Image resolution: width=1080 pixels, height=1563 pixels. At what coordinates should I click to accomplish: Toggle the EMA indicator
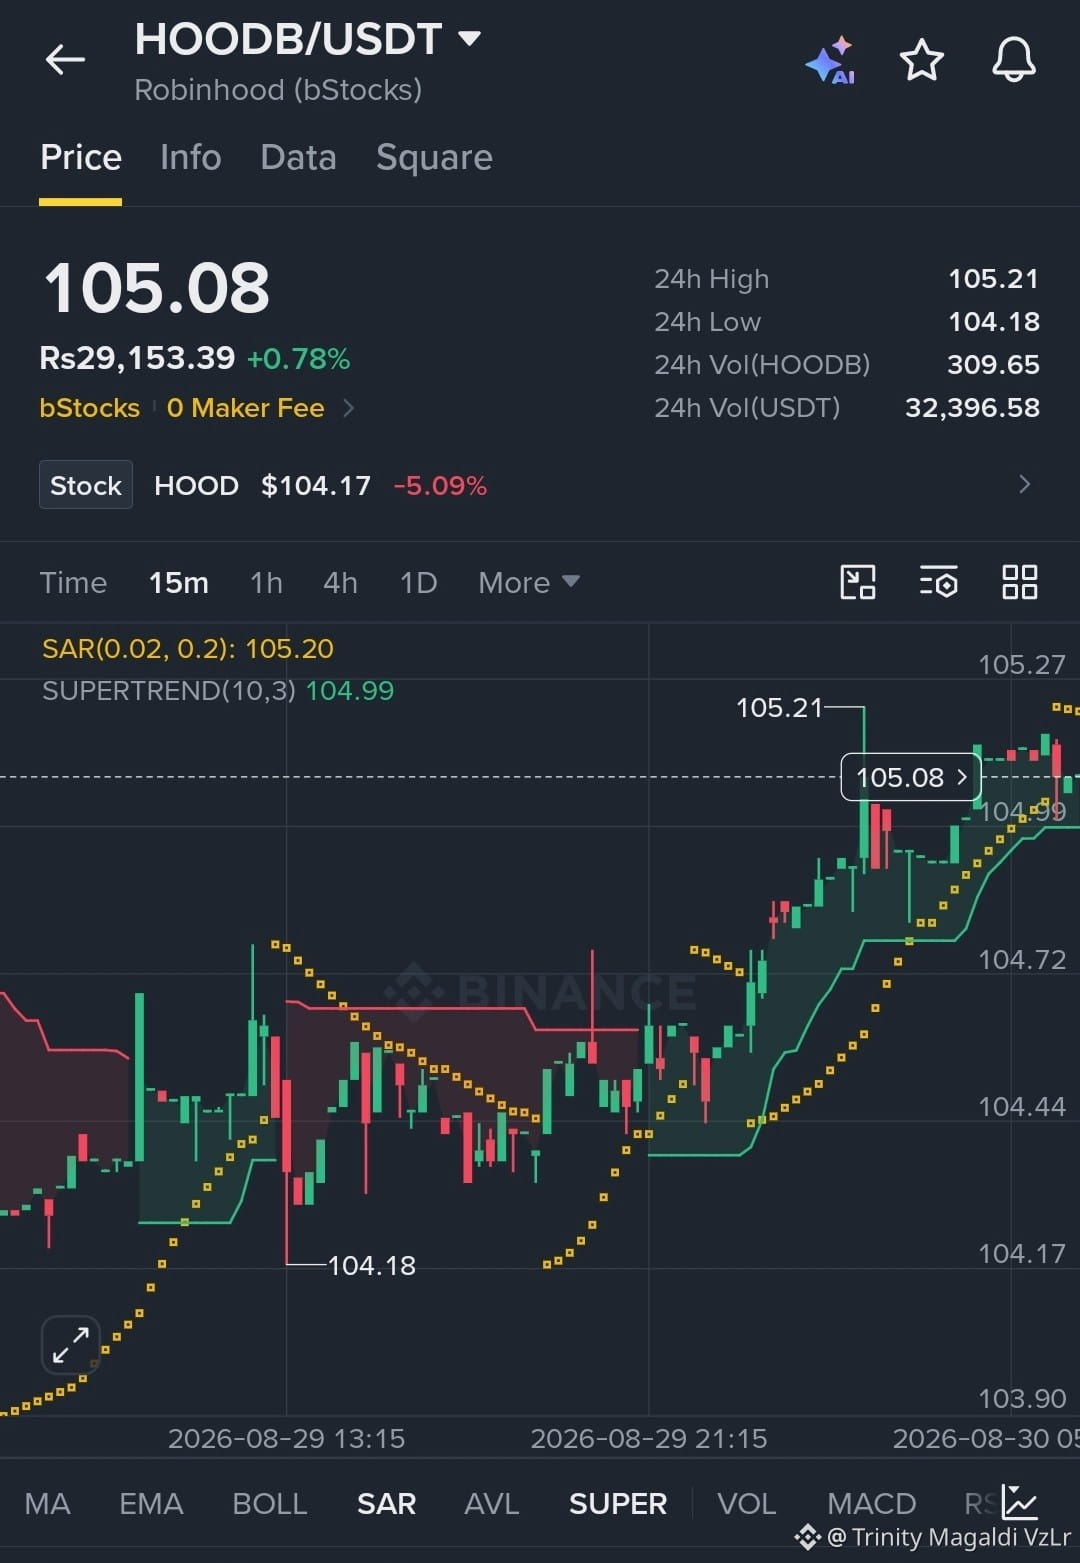[x=151, y=1503]
